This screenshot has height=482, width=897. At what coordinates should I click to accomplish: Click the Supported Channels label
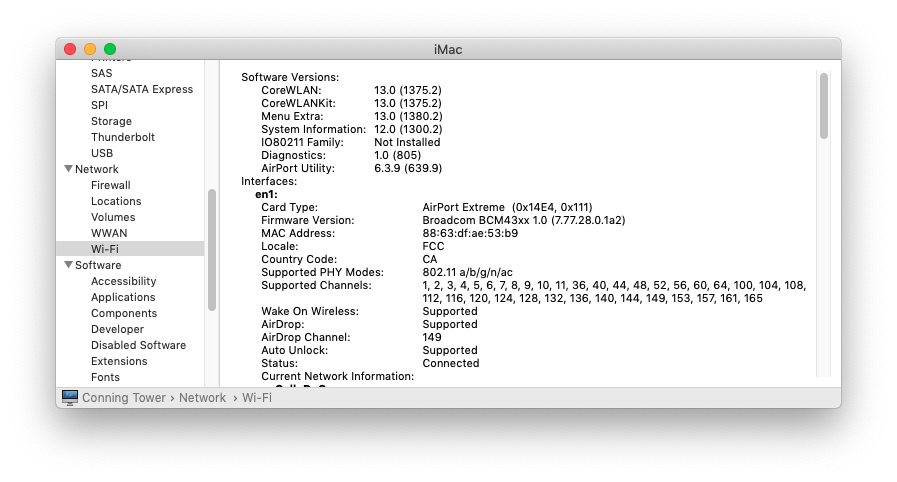(x=316, y=285)
